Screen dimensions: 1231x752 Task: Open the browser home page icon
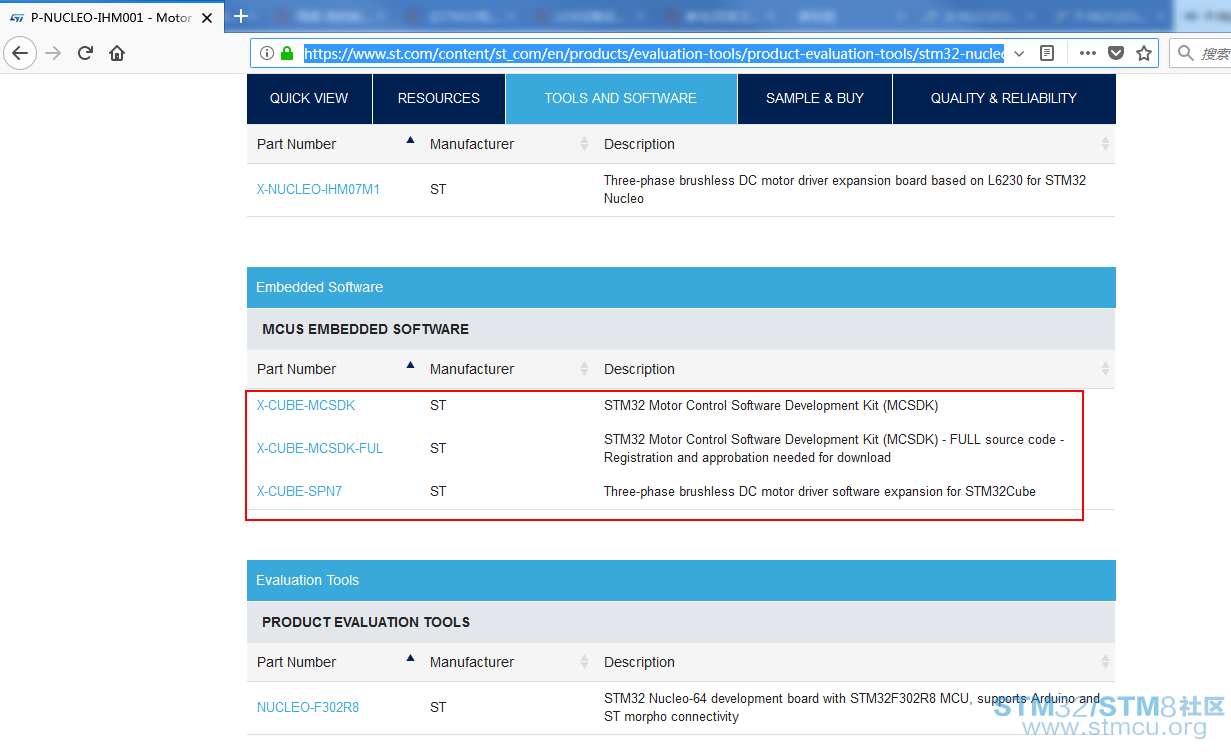[118, 53]
